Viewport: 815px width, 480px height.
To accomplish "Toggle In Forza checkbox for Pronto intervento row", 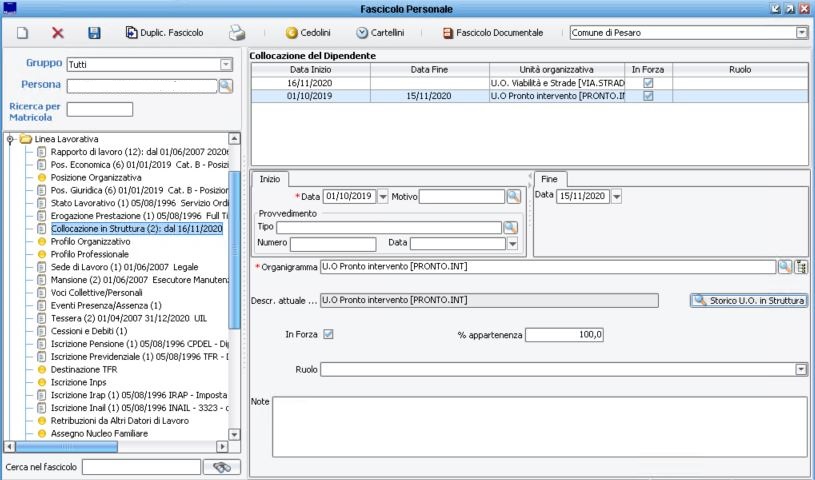I will coord(648,96).
